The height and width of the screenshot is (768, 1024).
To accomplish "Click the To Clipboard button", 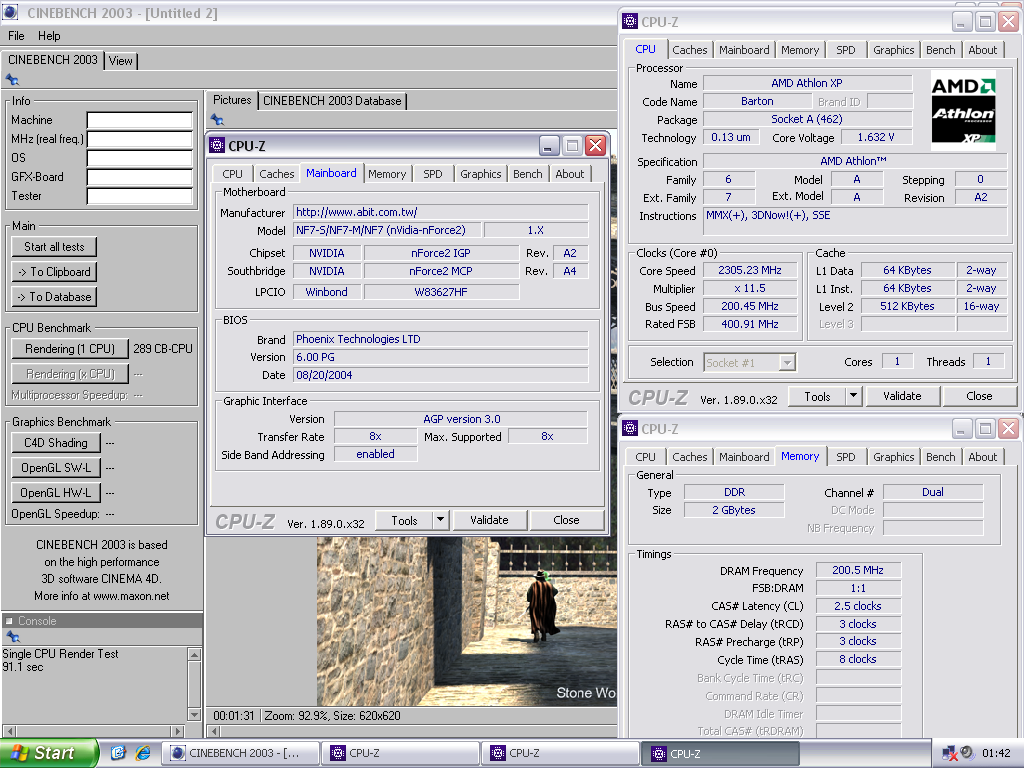I will tap(54, 272).
